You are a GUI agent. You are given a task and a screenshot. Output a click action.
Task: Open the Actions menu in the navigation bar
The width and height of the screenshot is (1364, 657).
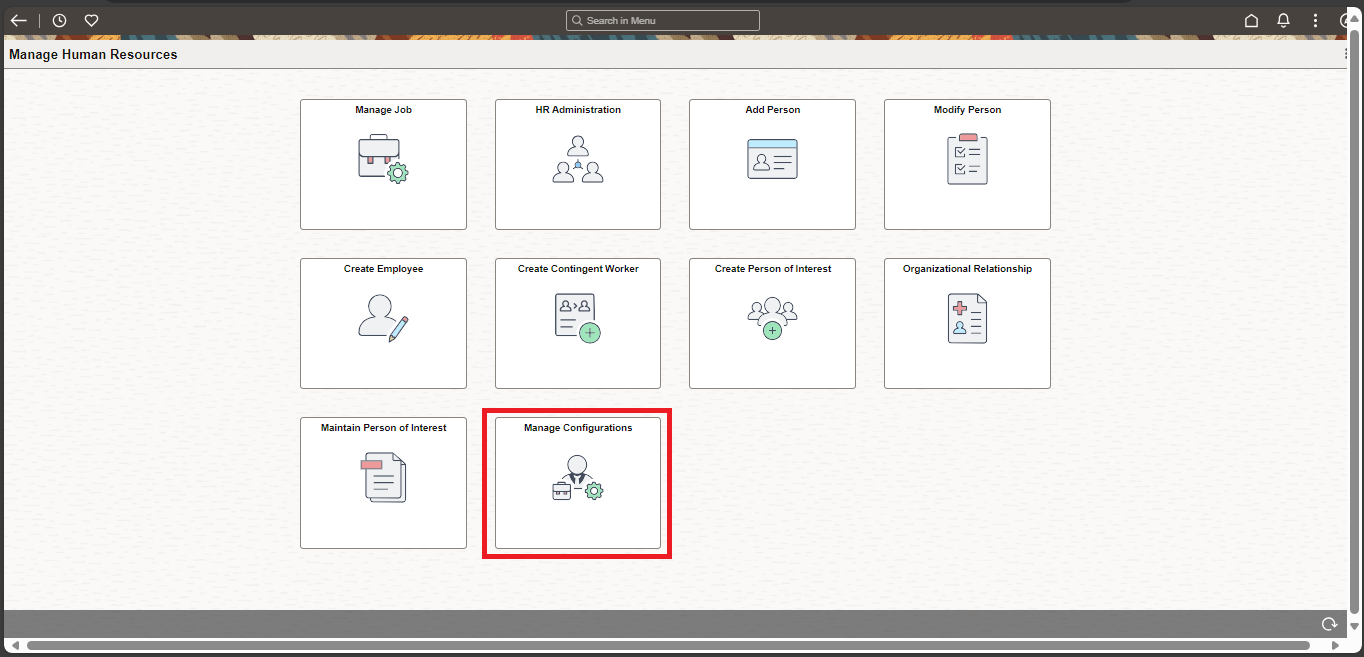(x=1315, y=20)
